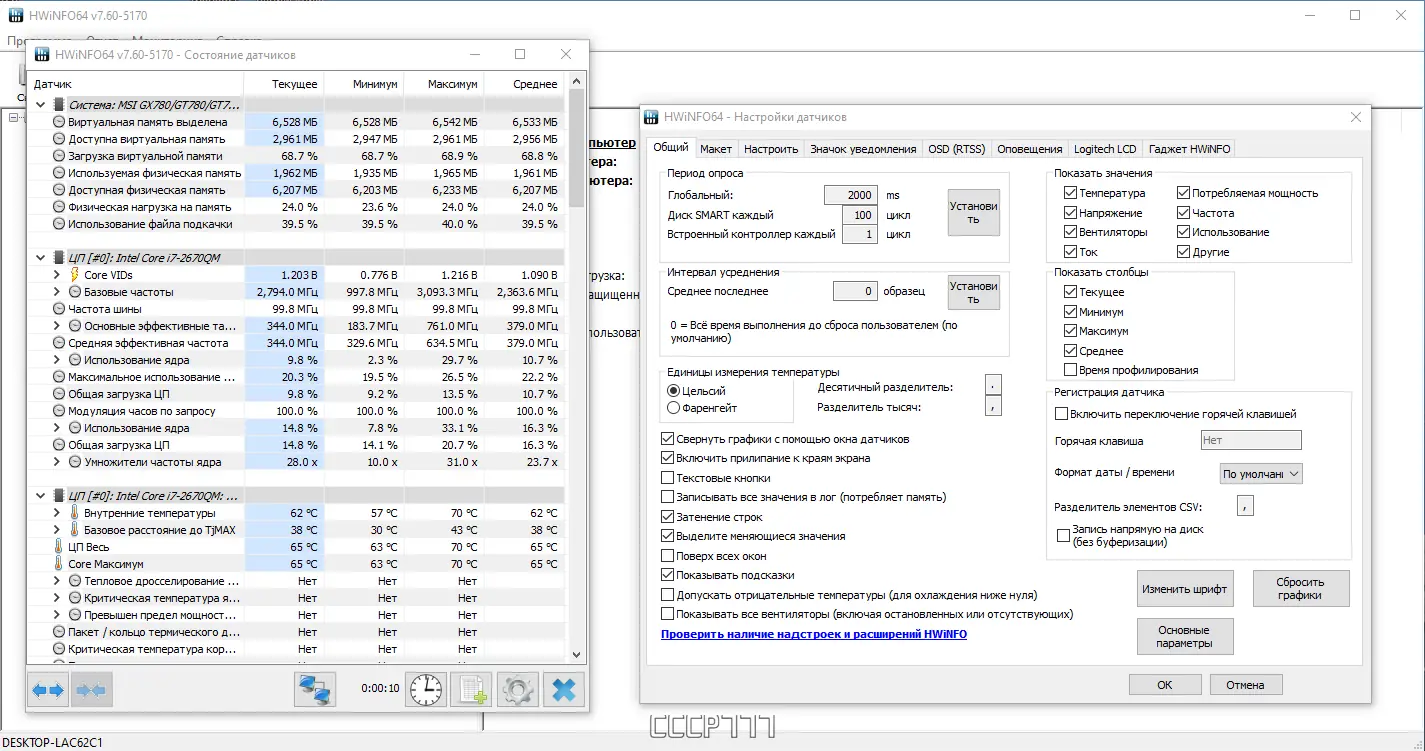The width and height of the screenshot is (1425, 751).
Task: Toggle the Затенение строк checkbox
Action: pos(667,517)
